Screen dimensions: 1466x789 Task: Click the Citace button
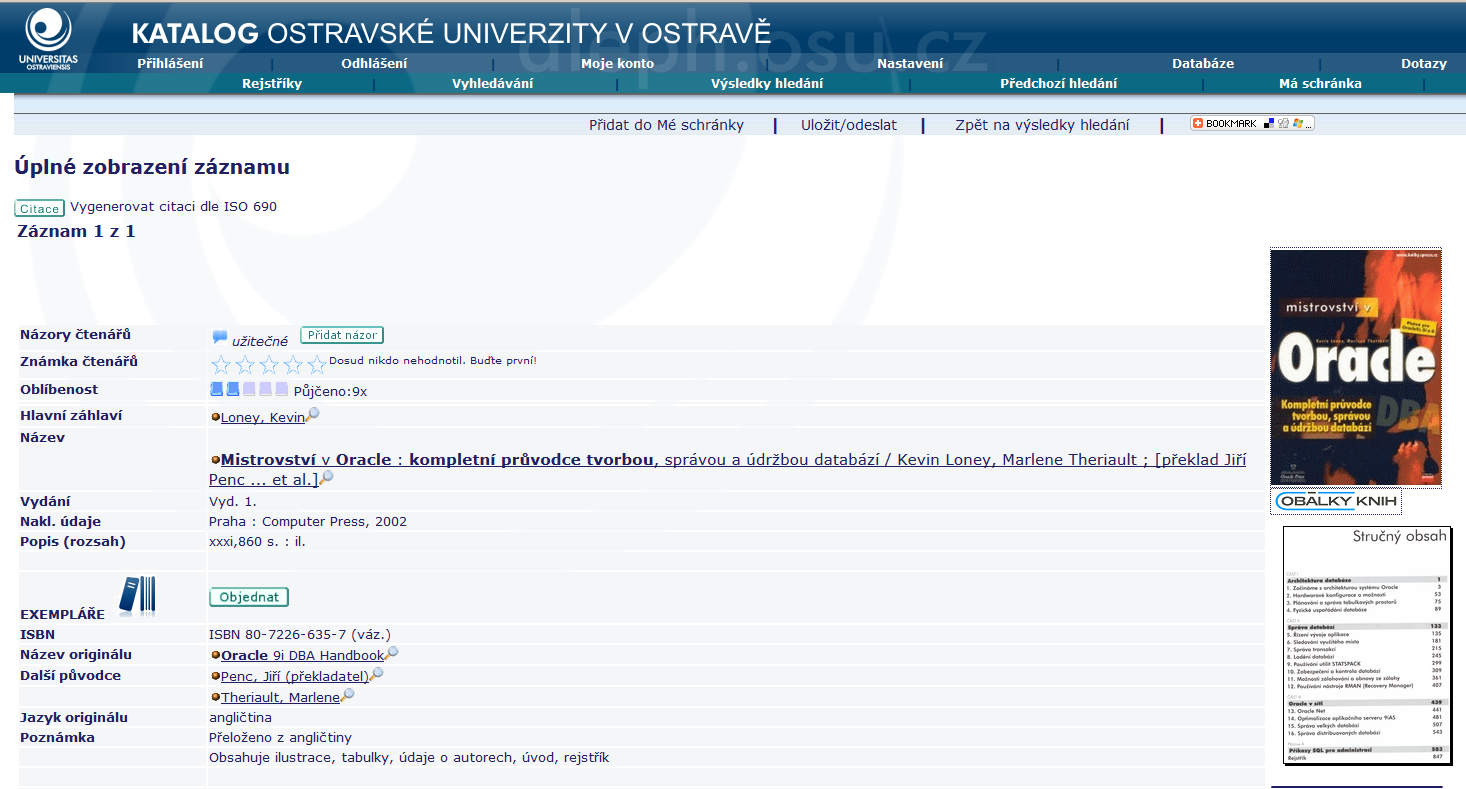pos(40,208)
